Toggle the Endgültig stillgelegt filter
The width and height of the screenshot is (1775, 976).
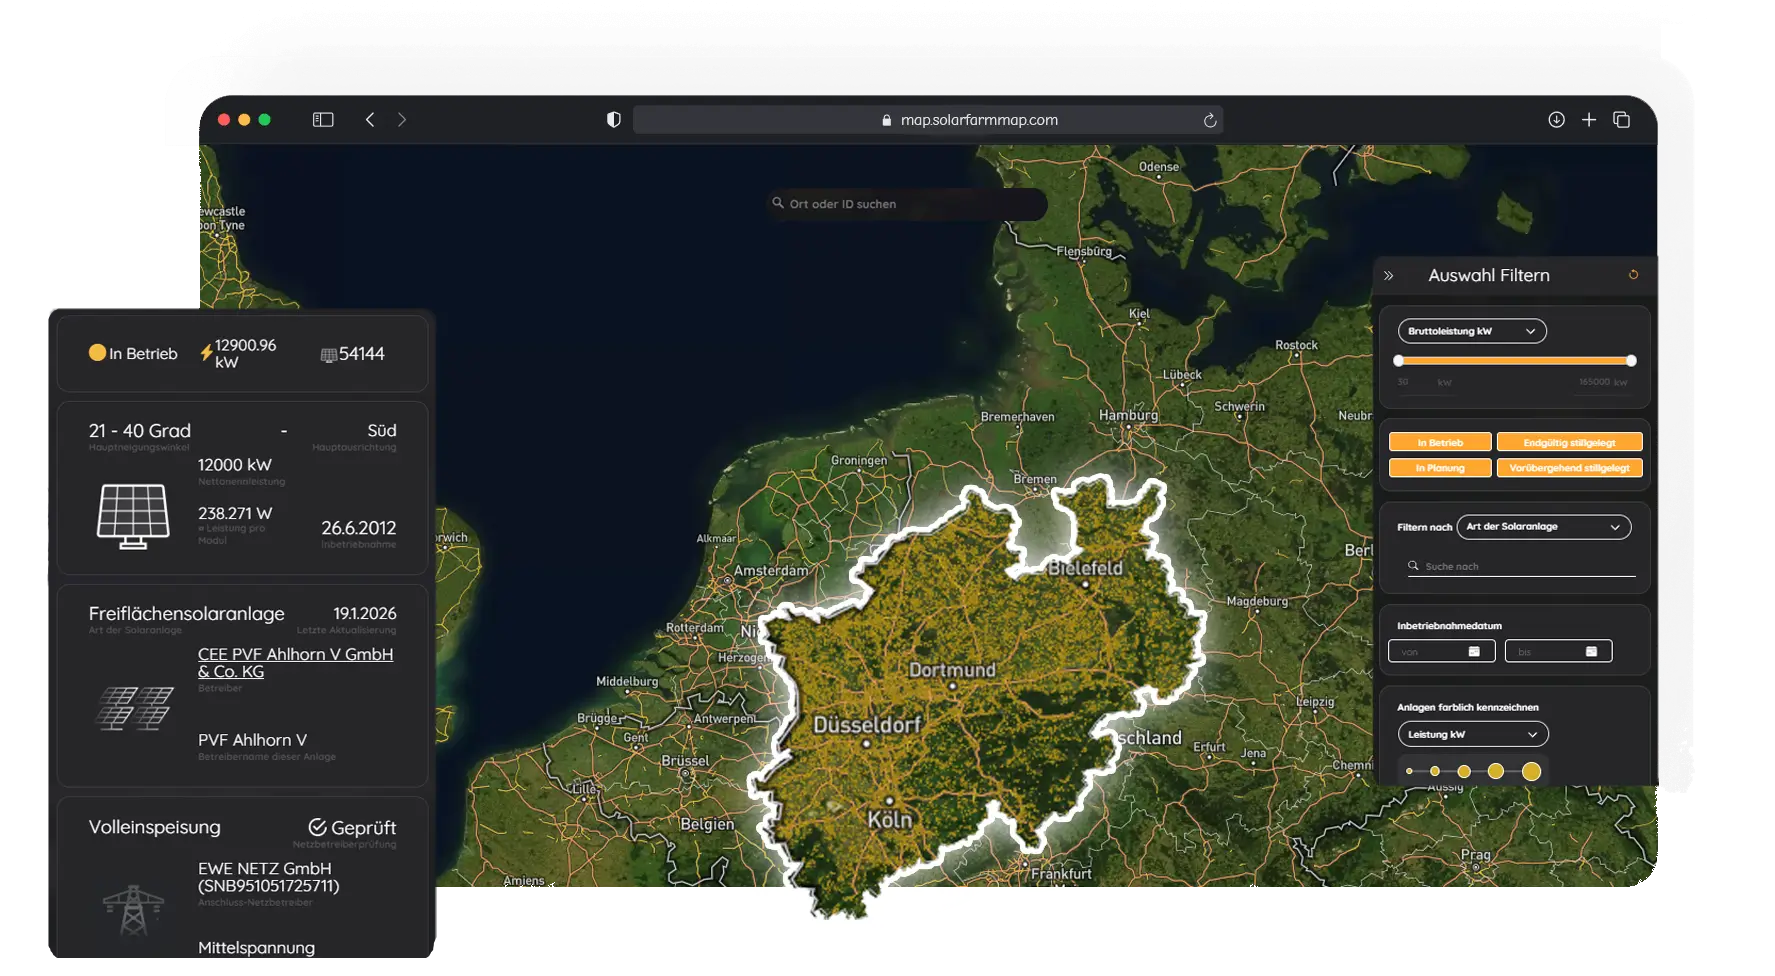(x=1569, y=441)
